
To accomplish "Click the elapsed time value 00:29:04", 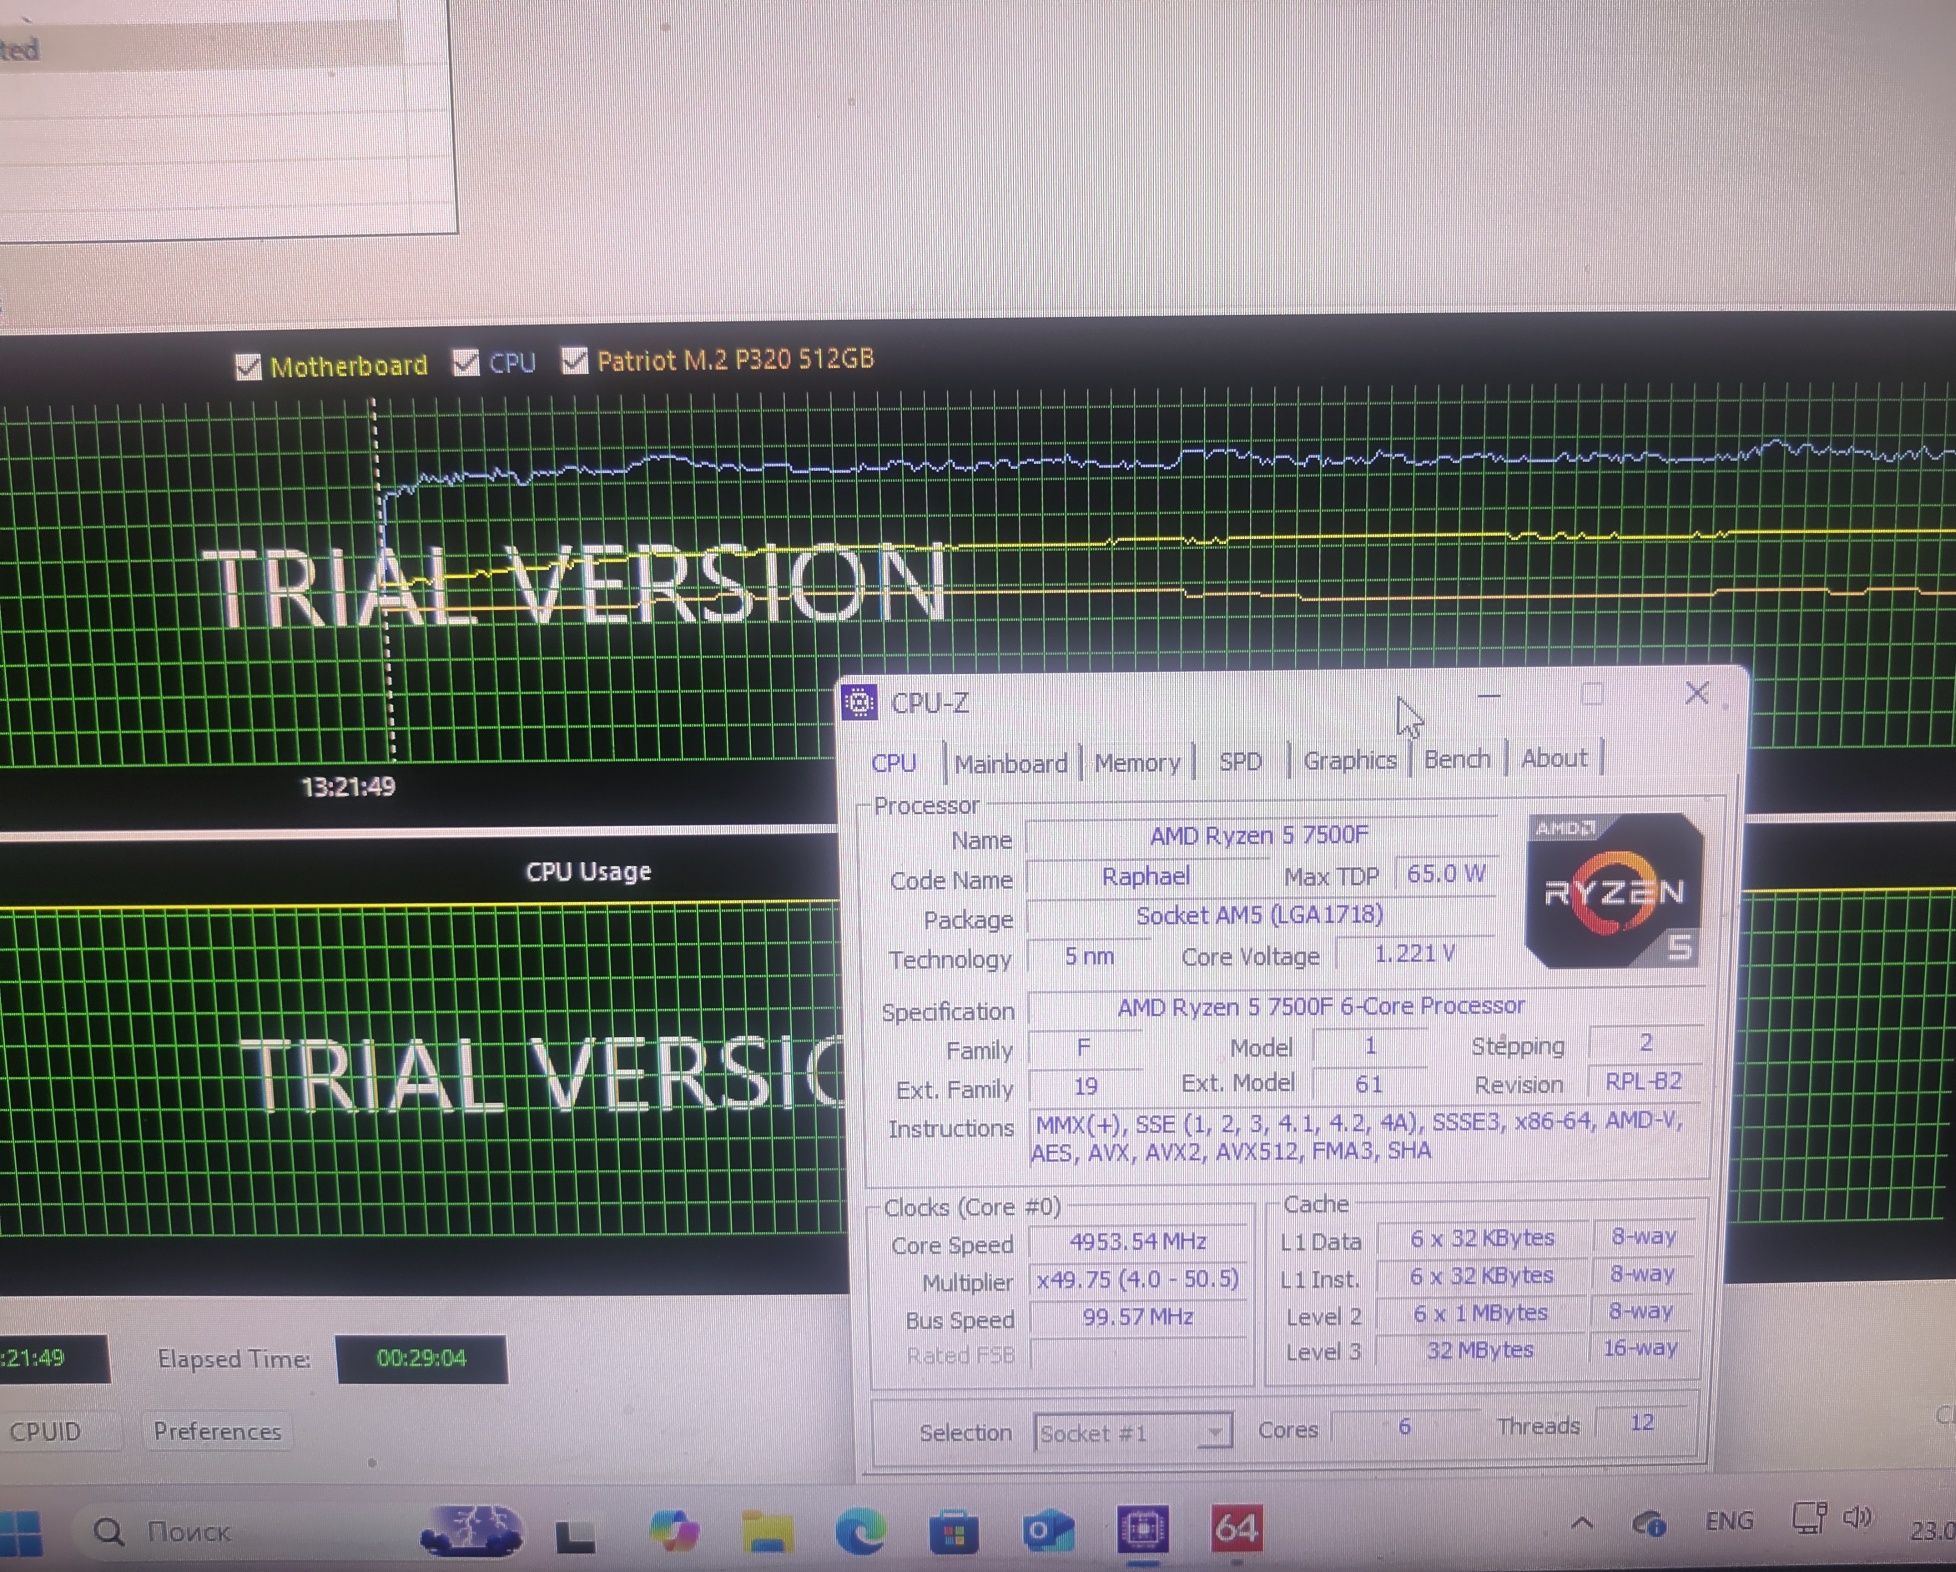I will coord(421,1358).
